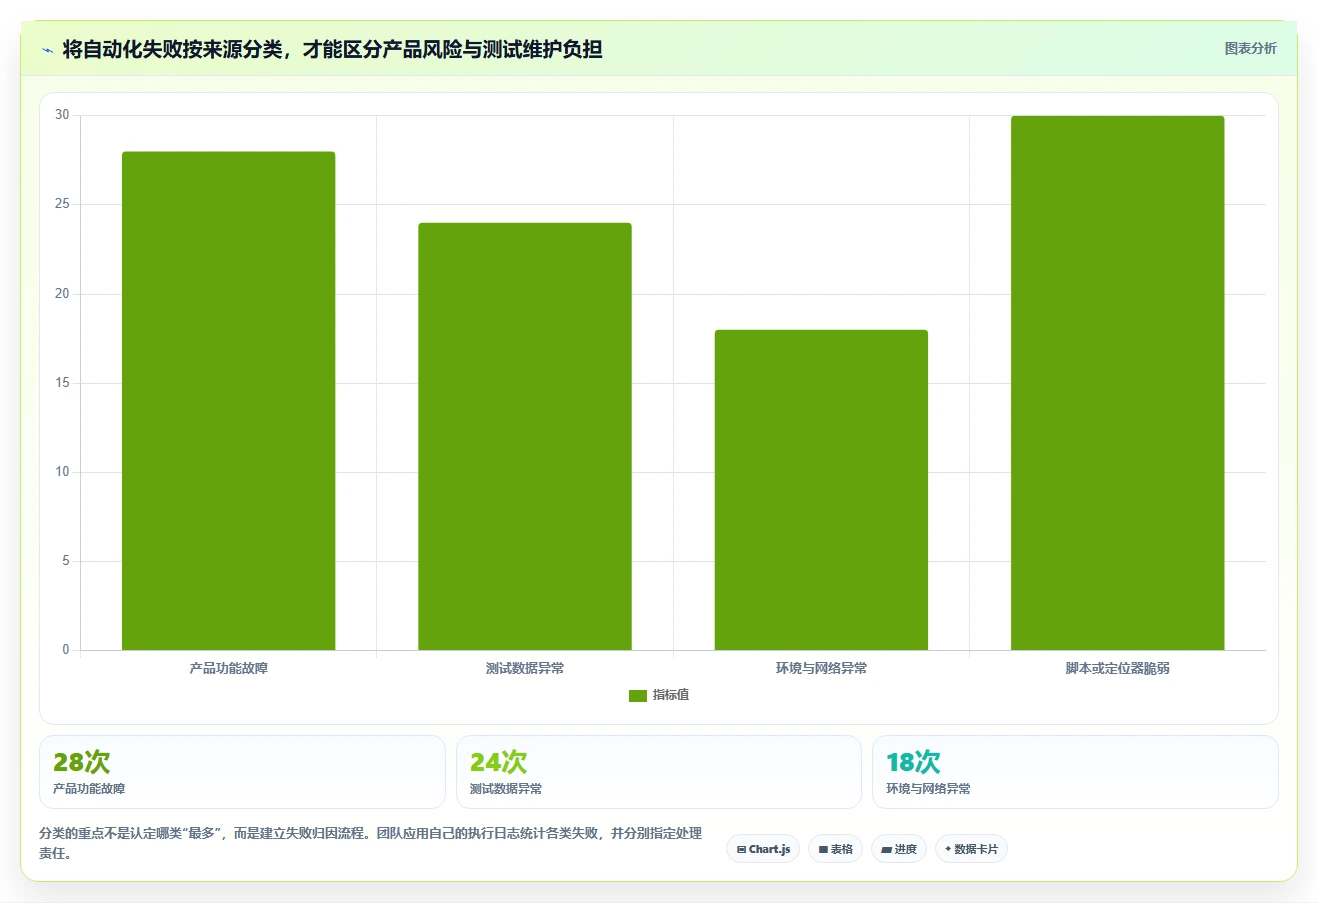Viewport: 1318px width, 903px height.
Task: Click the x-axis label 脚本或定位器脆弱
Action: [x=1117, y=668]
